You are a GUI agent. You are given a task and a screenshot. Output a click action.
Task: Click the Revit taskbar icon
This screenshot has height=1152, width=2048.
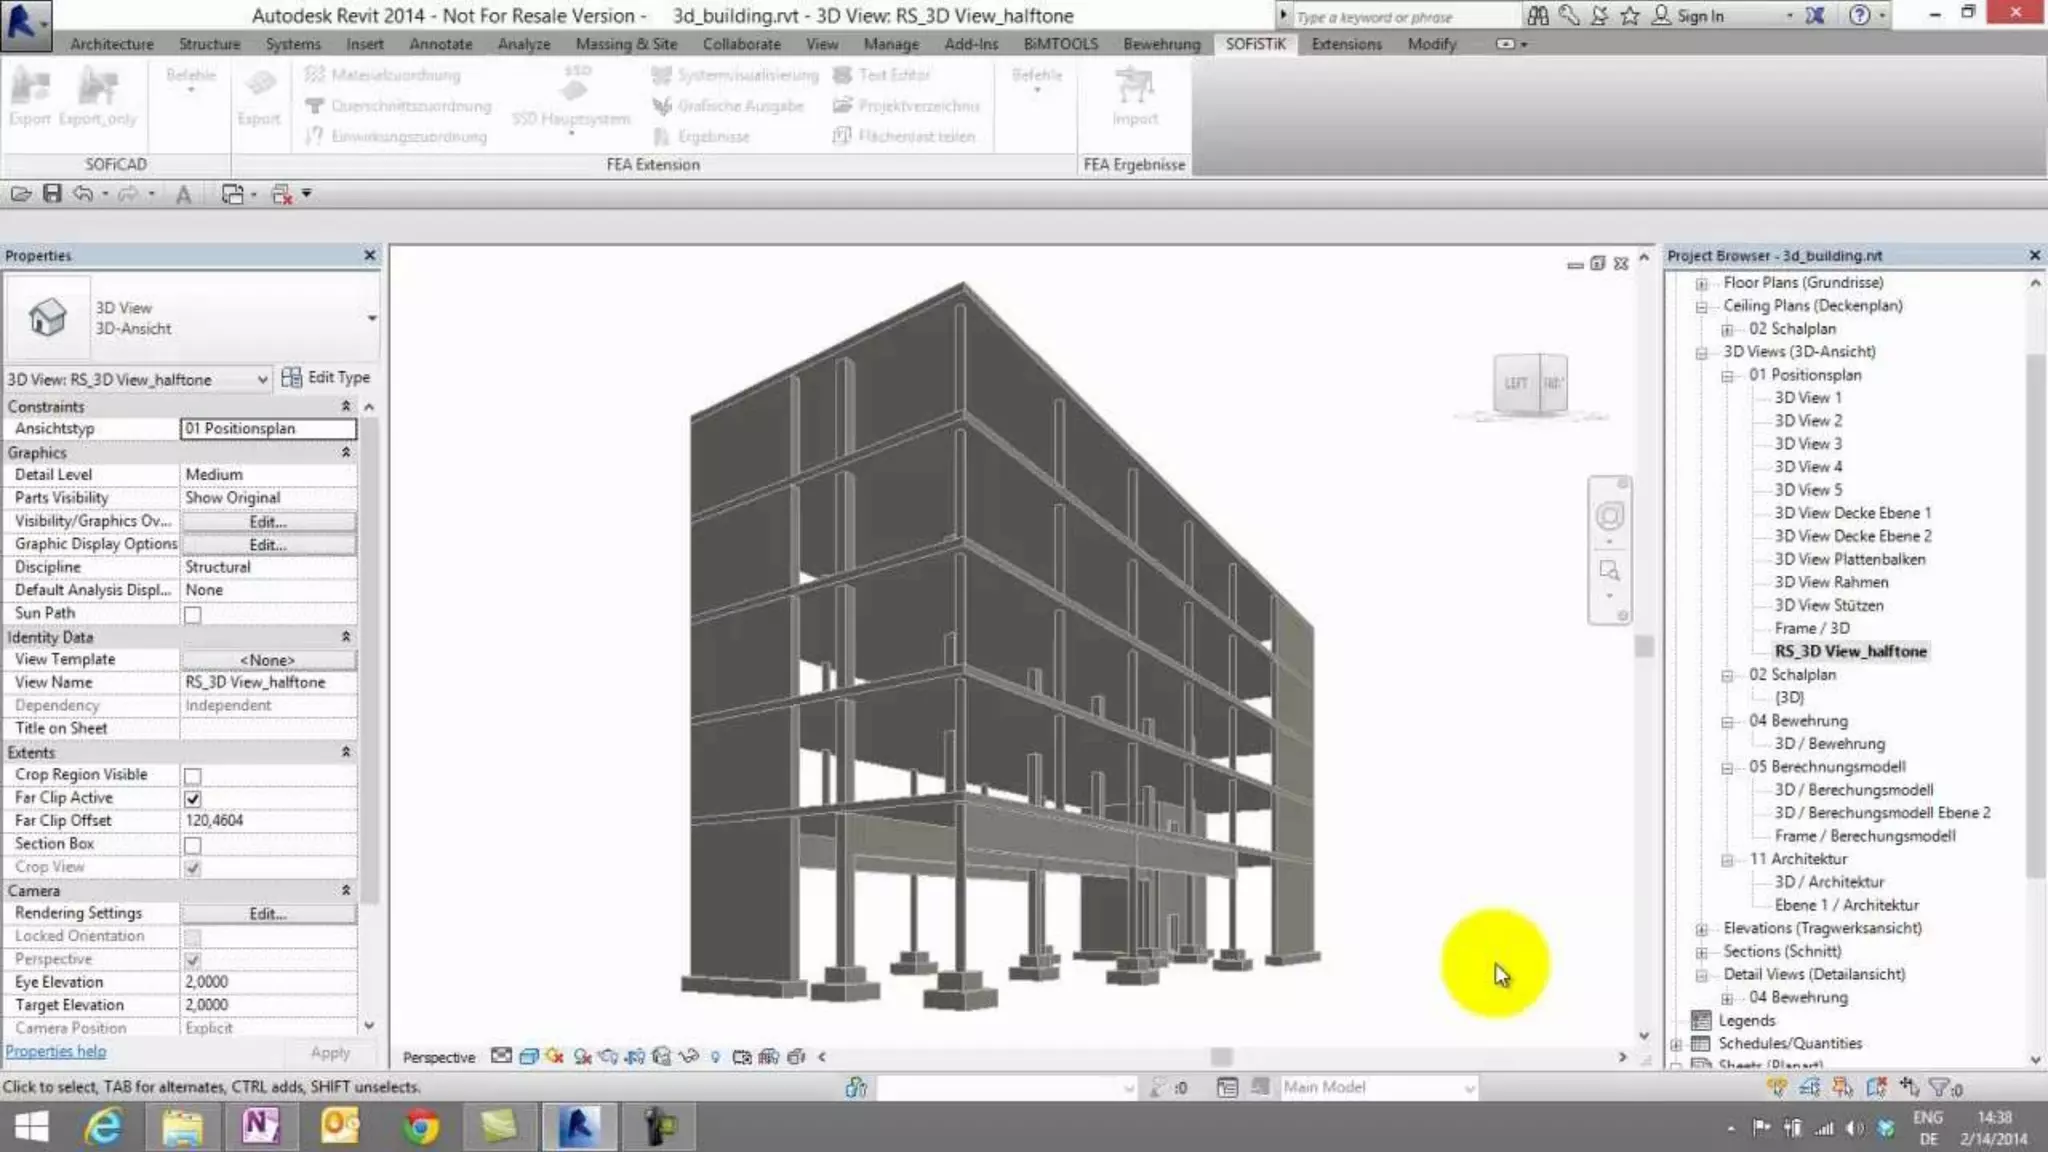coord(579,1127)
